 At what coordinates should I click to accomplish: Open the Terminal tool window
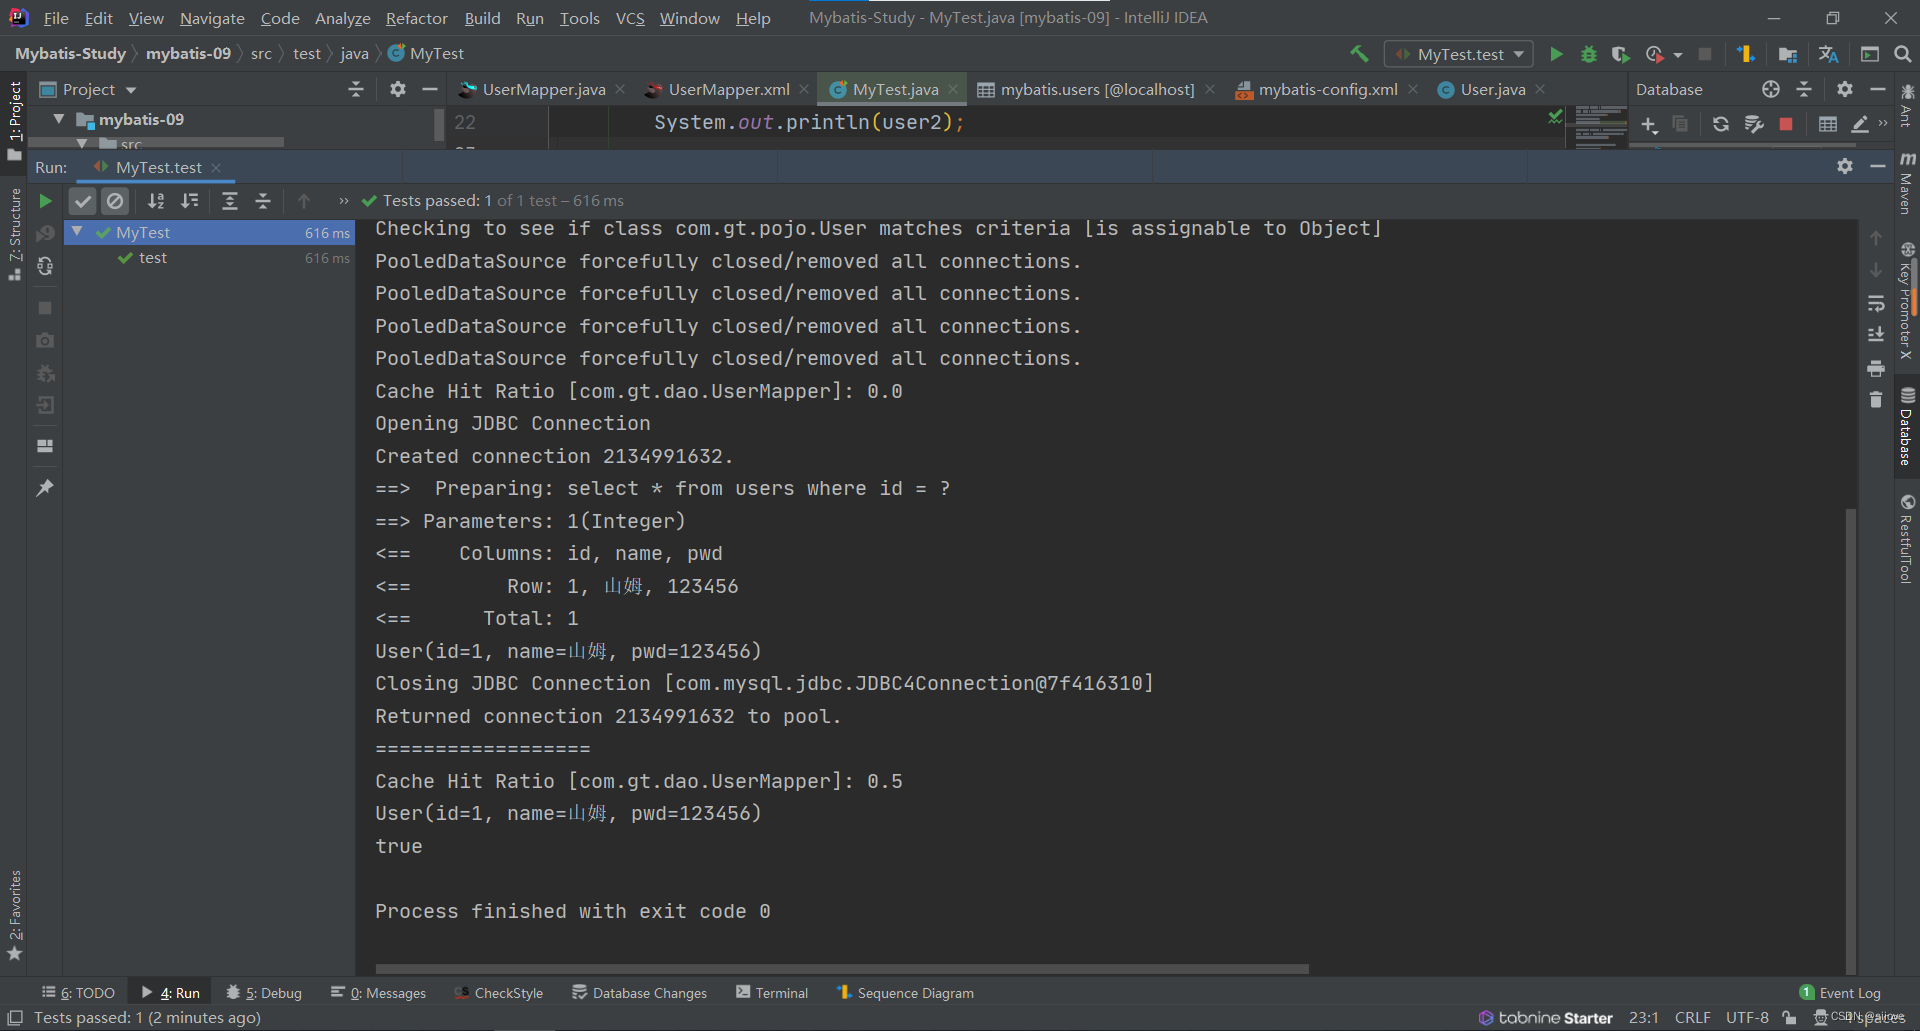[x=772, y=993]
